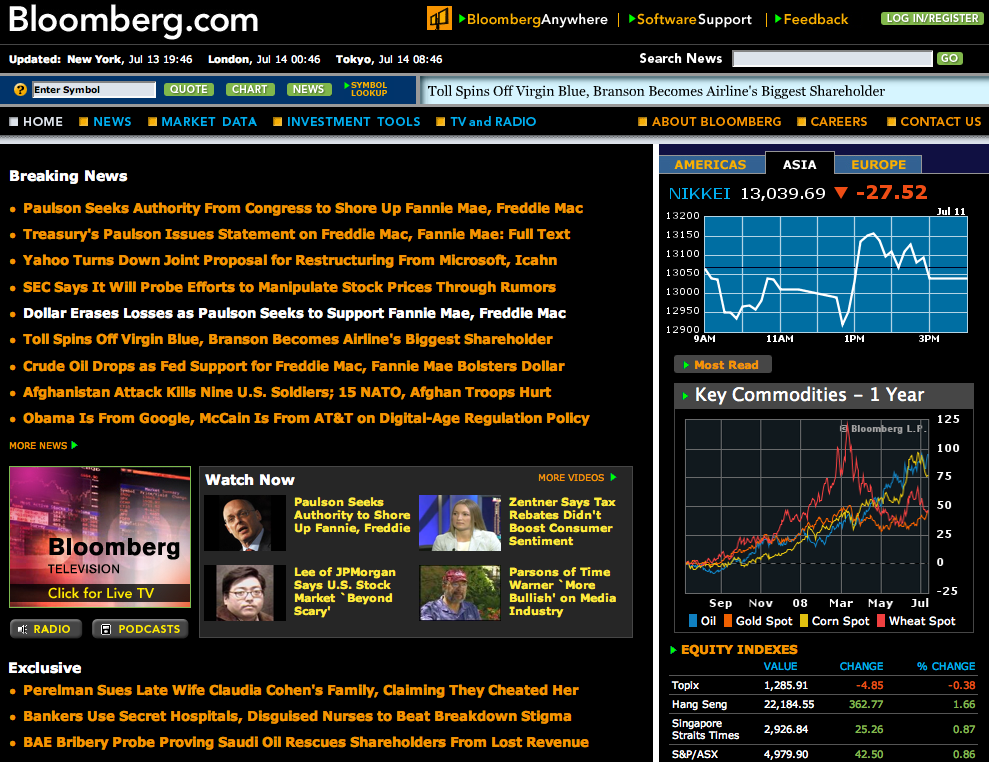Image resolution: width=989 pixels, height=762 pixels.
Task: Click the Gold Spot legend color swatch
Action: tap(728, 621)
